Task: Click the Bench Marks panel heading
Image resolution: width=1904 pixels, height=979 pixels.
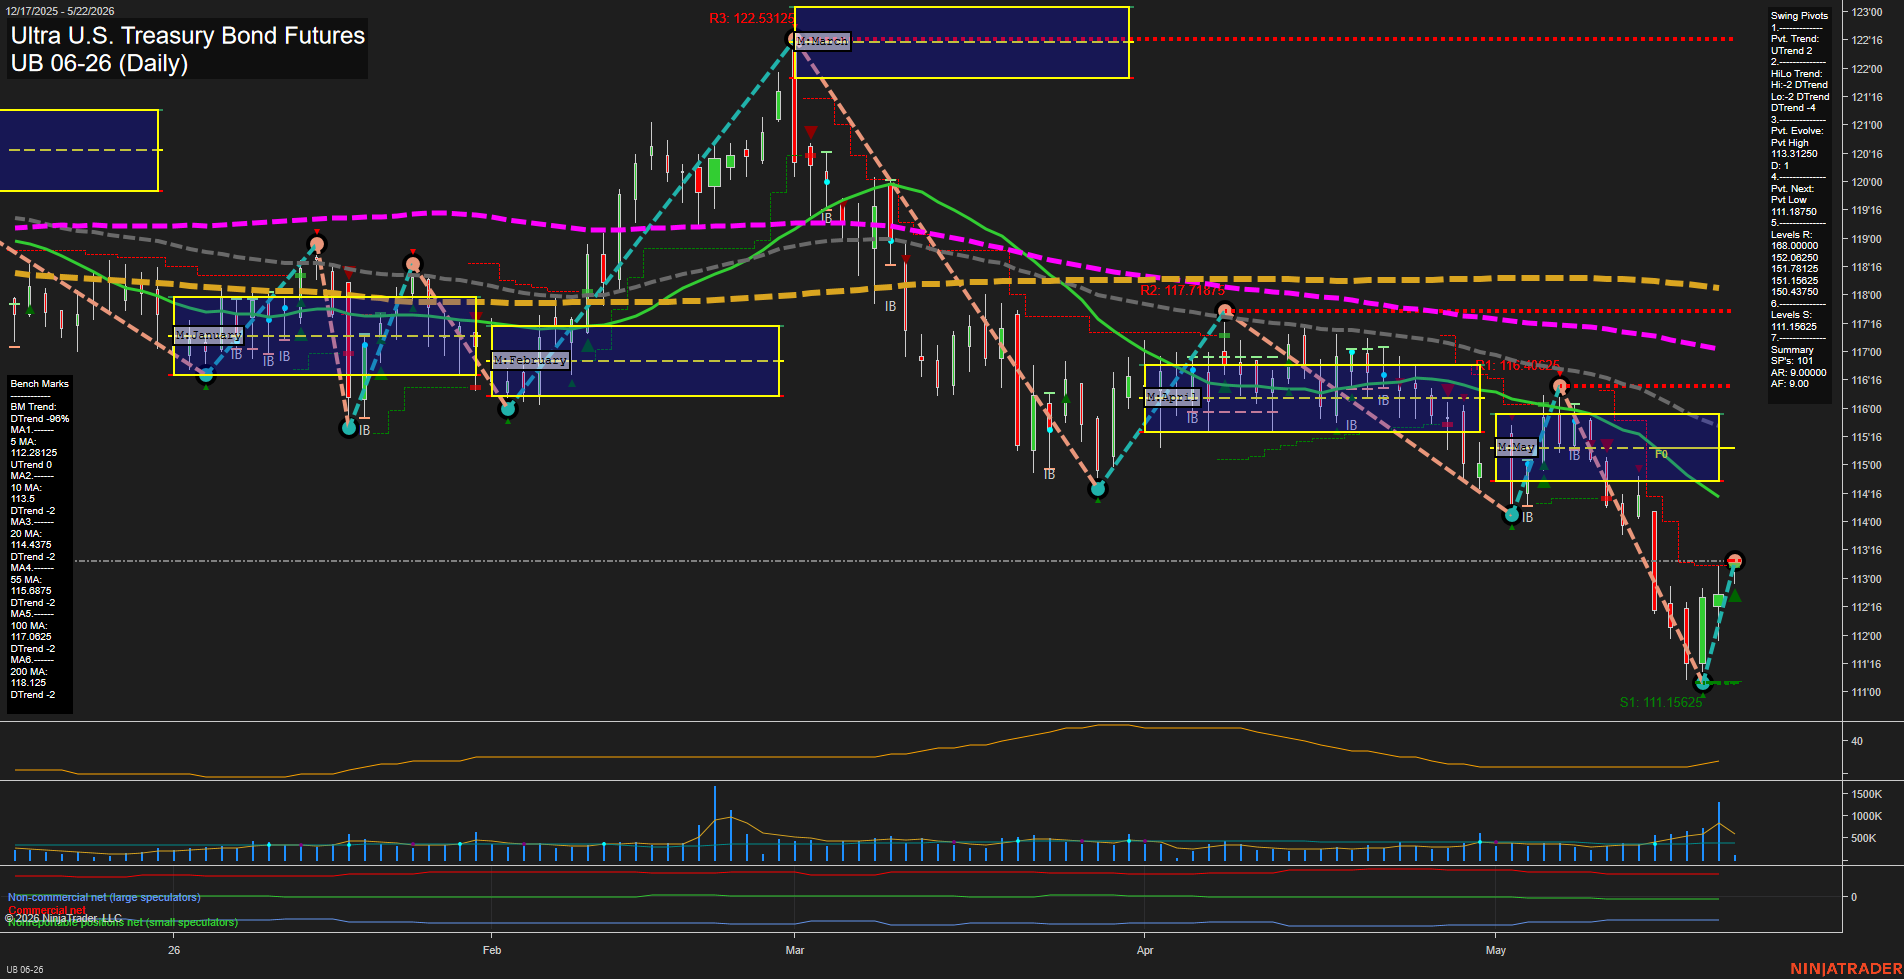Action: (40, 384)
